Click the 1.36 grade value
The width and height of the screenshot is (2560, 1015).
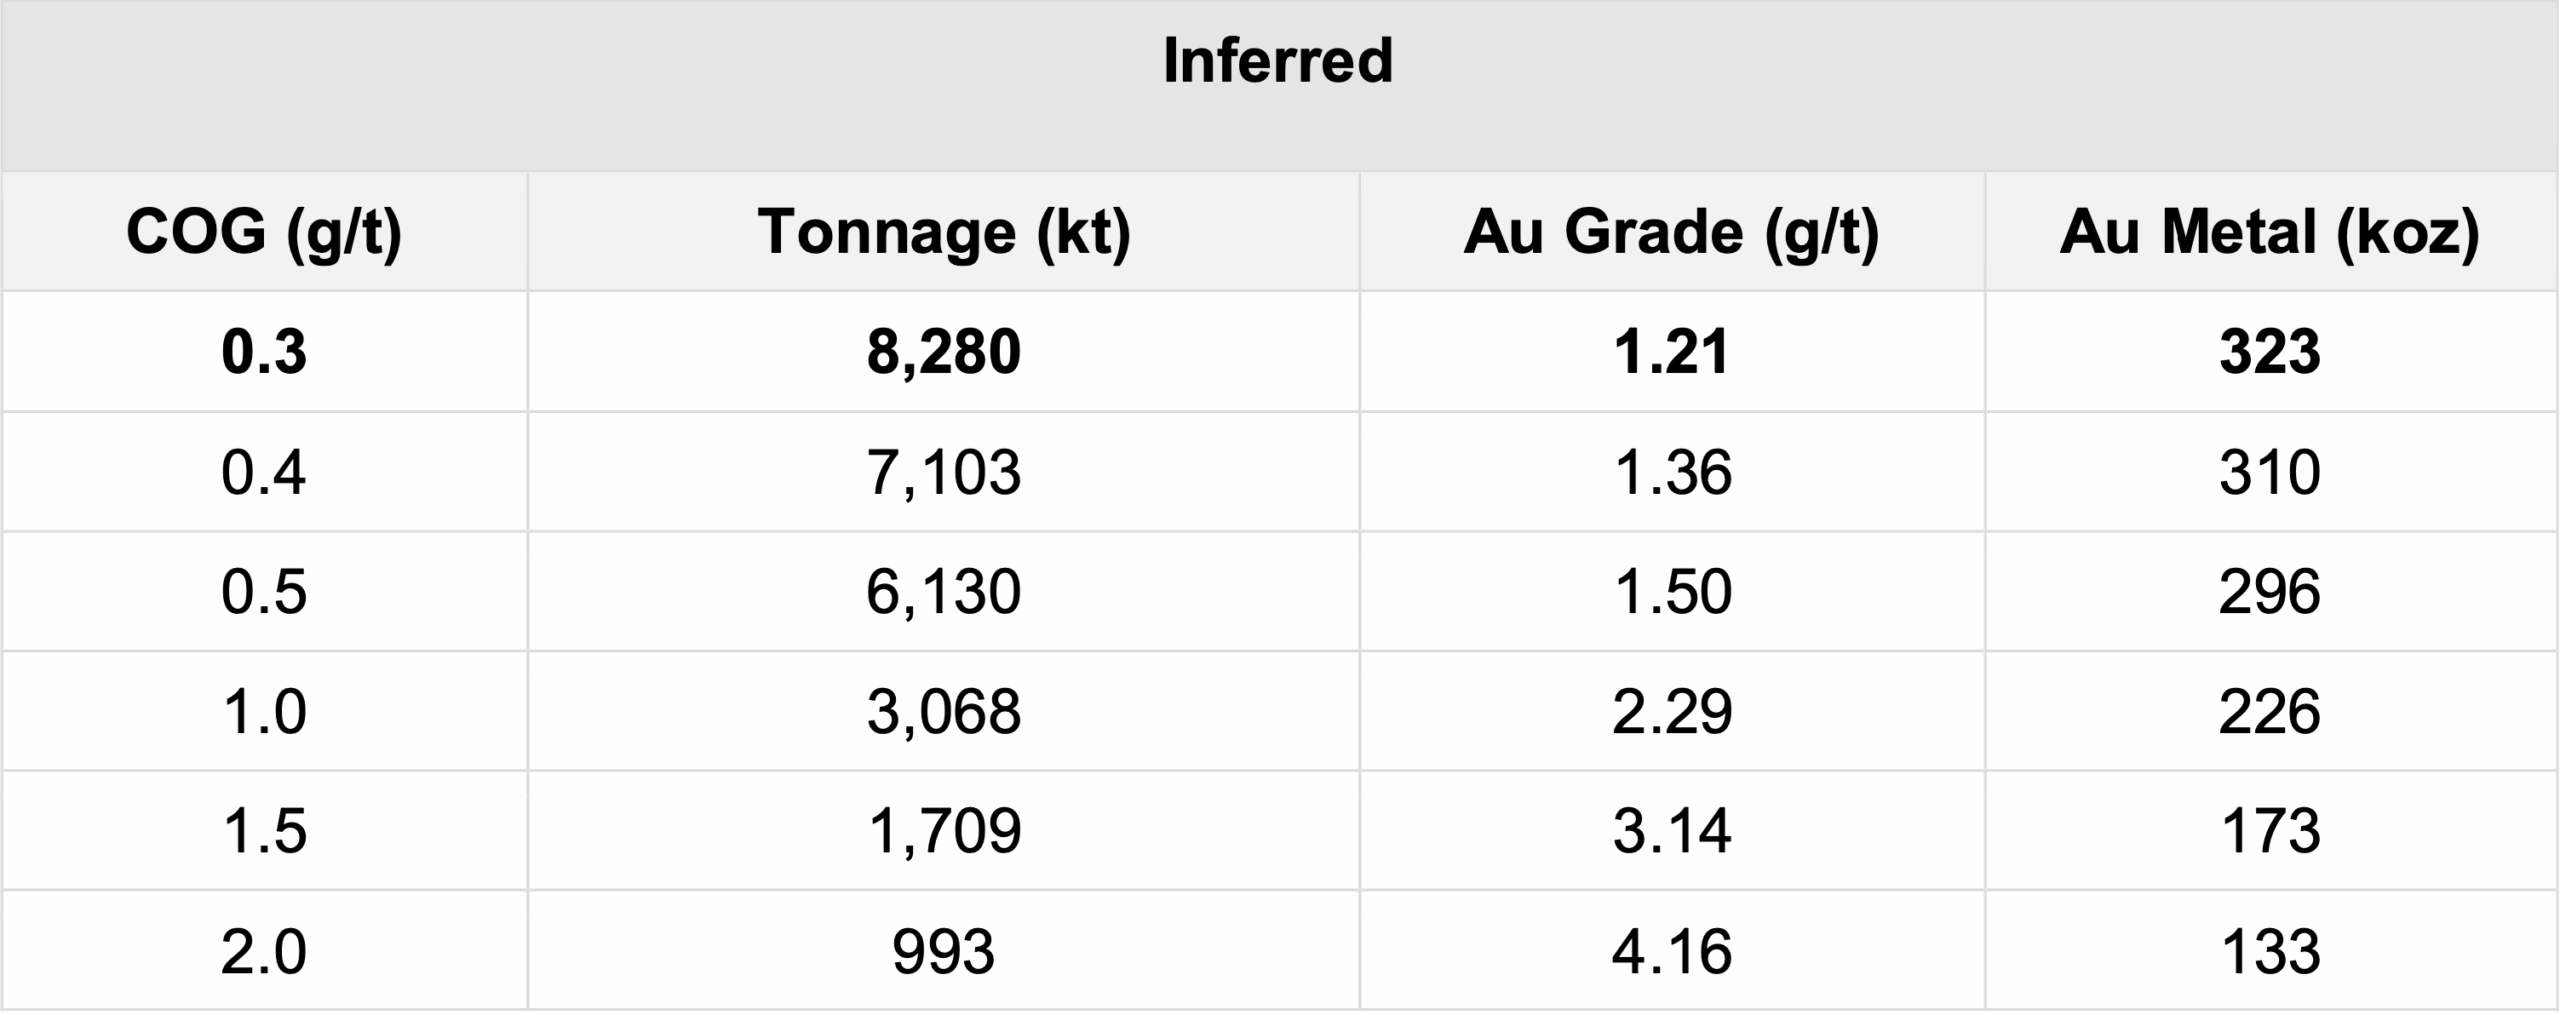[x=1671, y=472]
